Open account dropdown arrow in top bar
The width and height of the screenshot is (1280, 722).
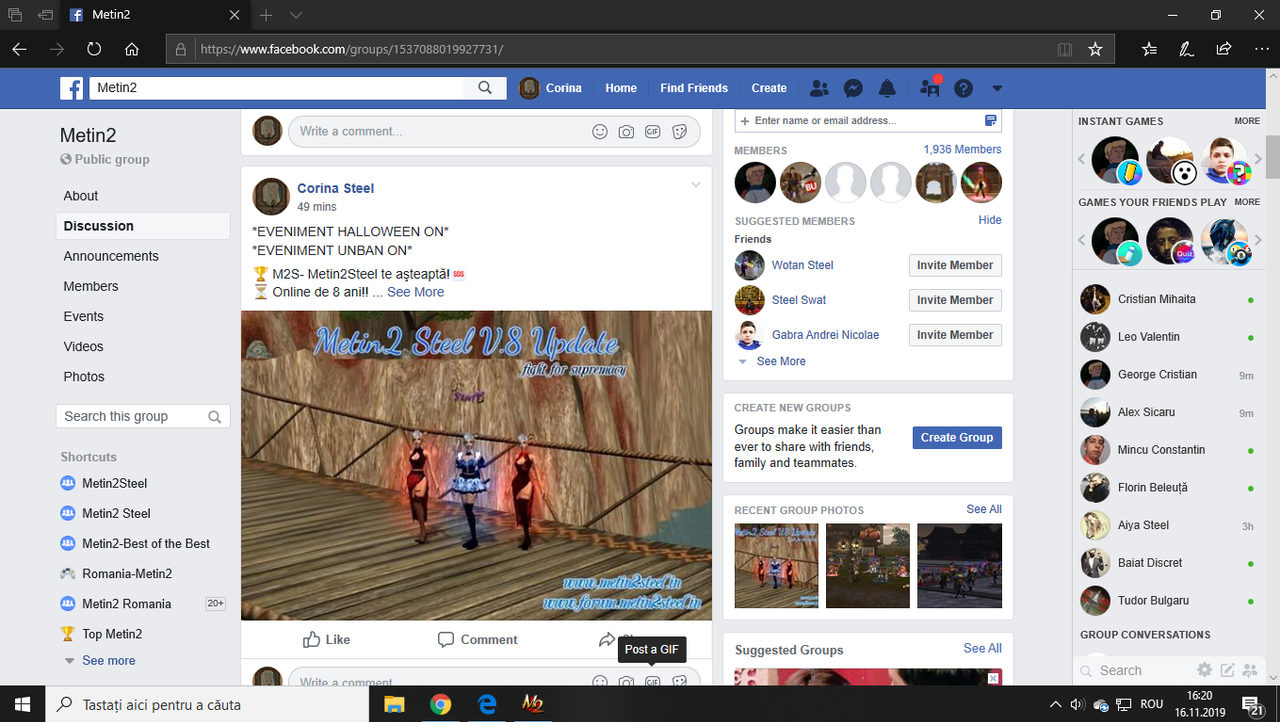tap(997, 88)
